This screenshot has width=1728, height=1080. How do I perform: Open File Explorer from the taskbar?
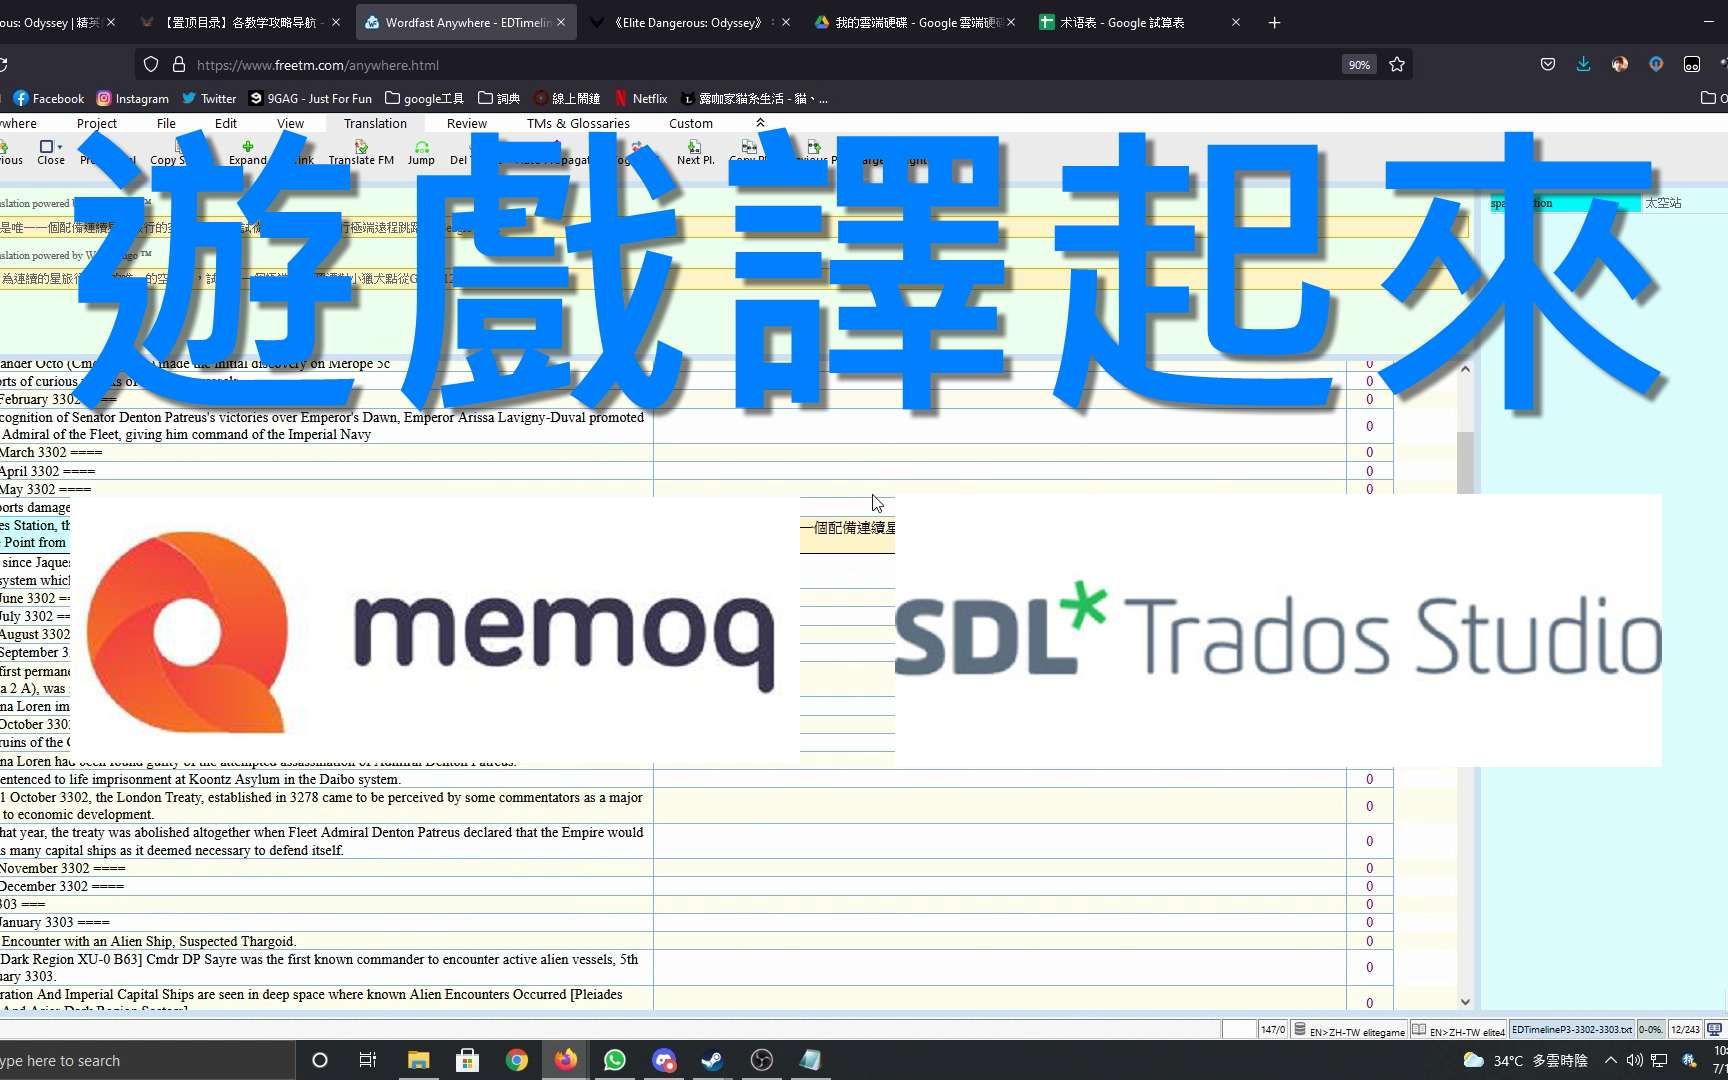click(419, 1060)
